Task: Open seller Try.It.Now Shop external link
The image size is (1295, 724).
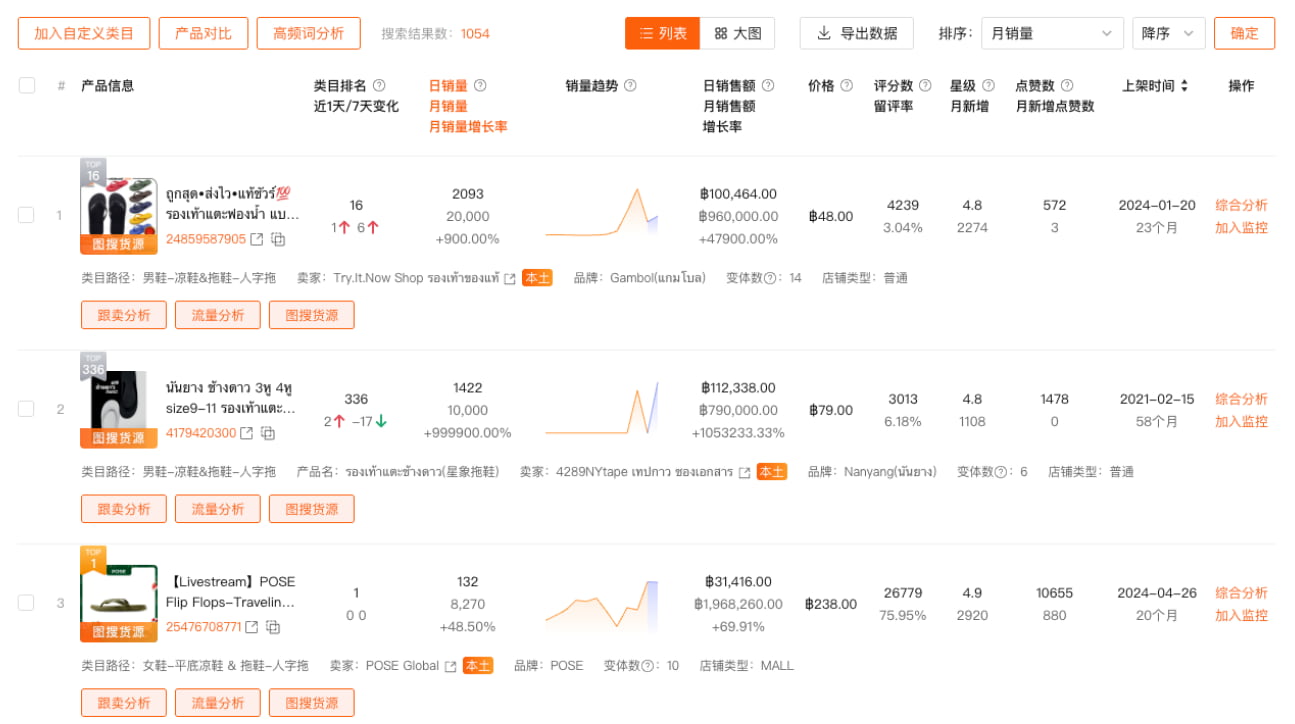Action: [x=512, y=277]
